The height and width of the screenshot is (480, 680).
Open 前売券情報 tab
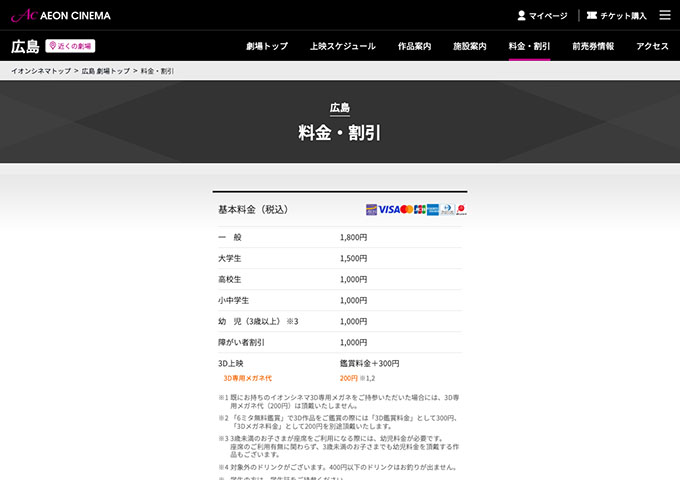(x=593, y=46)
